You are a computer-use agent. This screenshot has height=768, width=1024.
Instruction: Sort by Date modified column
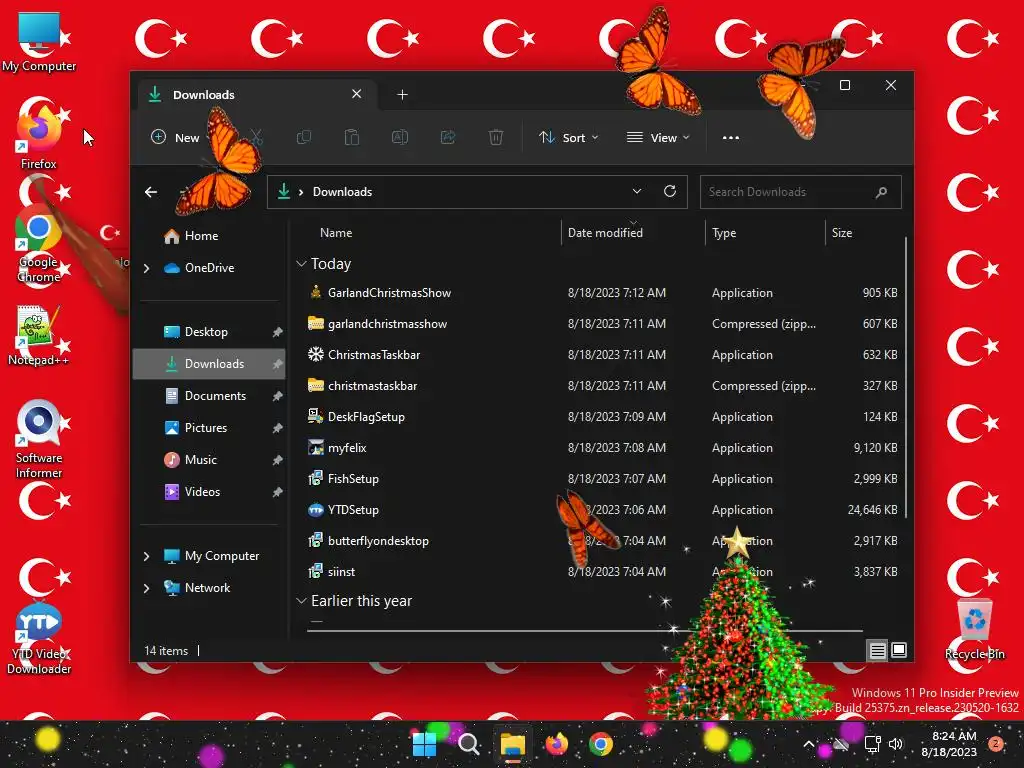(605, 233)
